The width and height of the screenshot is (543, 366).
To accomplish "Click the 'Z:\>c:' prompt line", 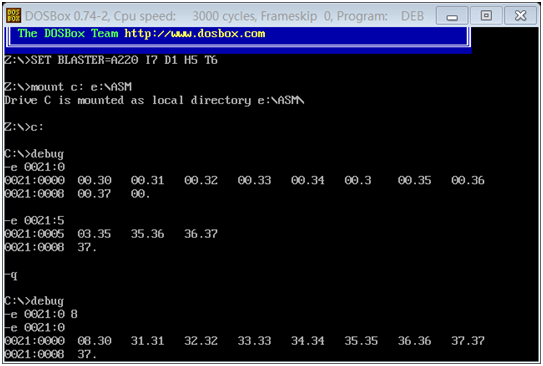I will coord(24,127).
